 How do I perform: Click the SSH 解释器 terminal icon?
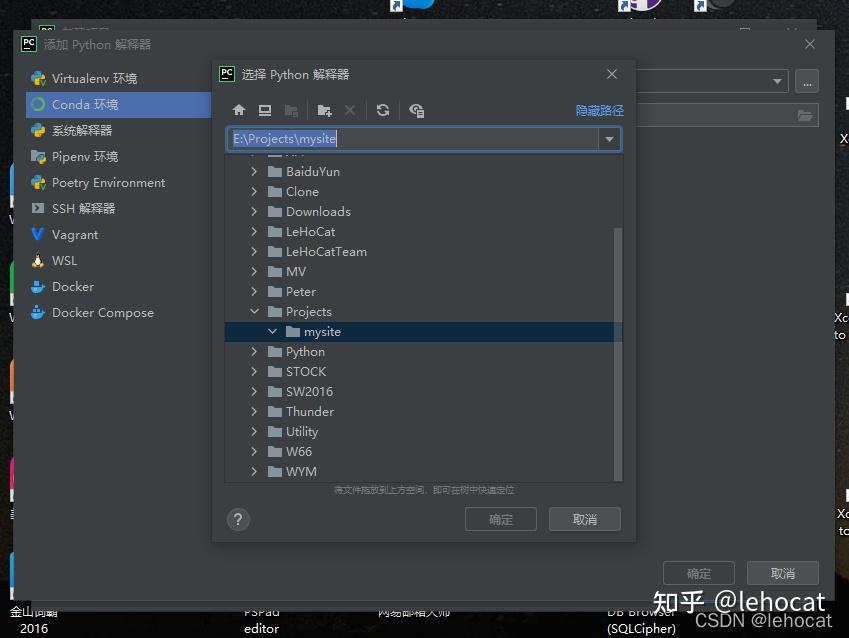tap(38, 208)
